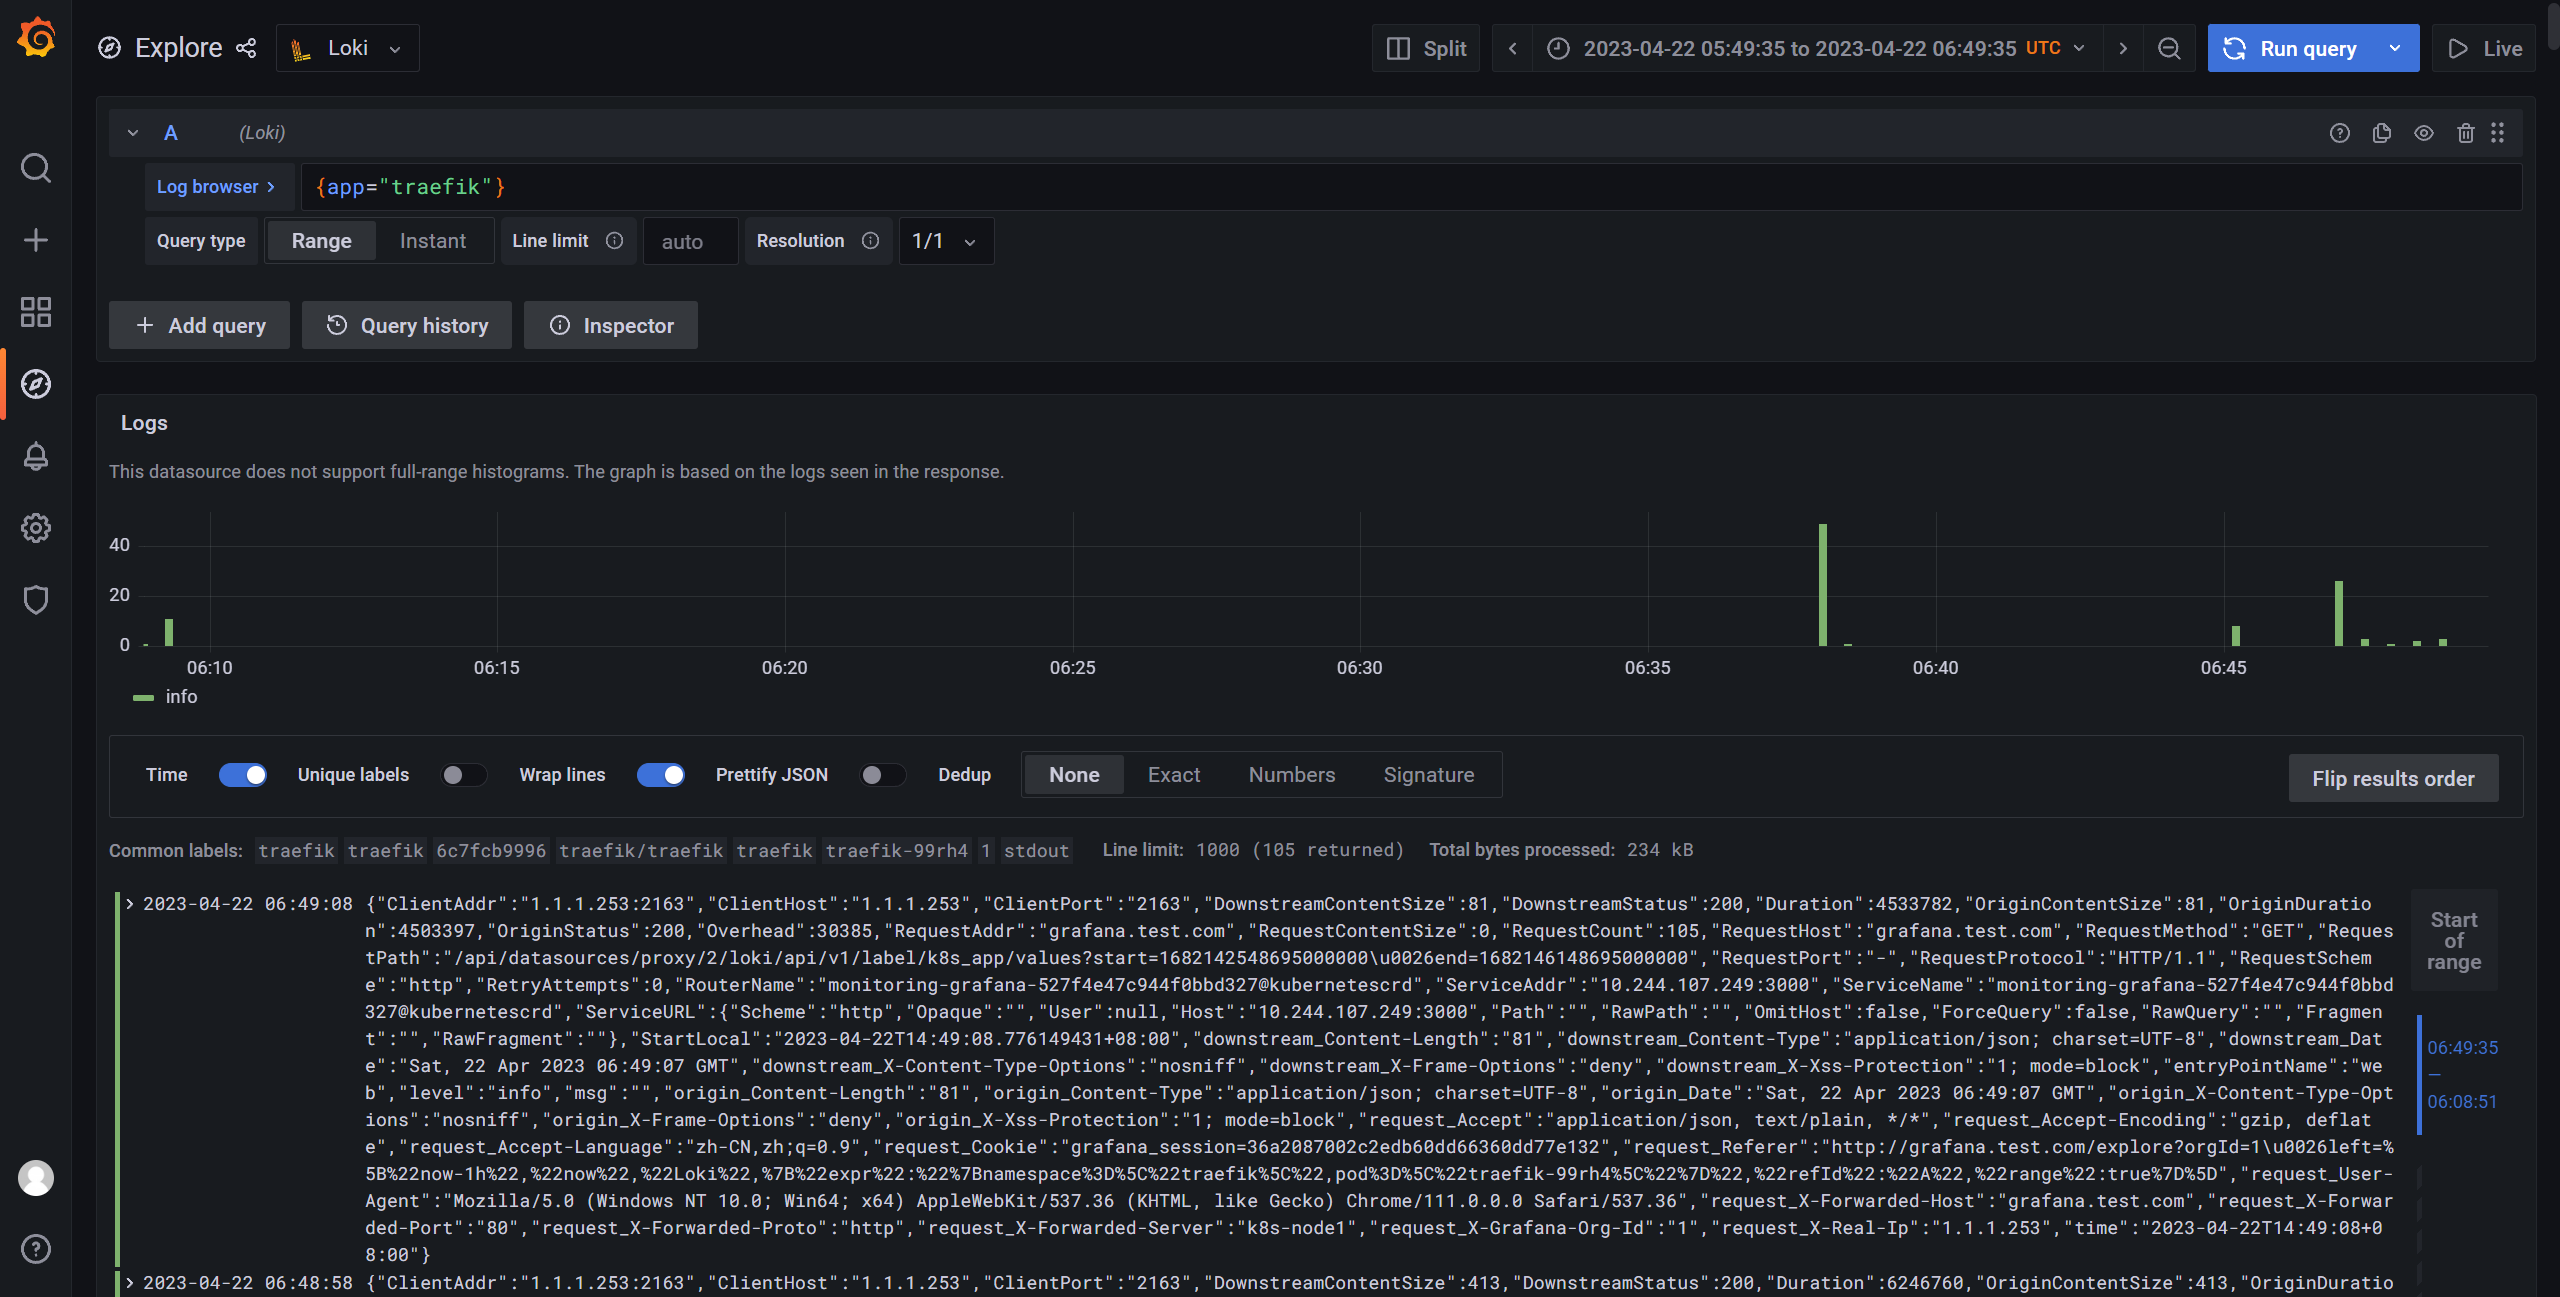Open the Loki datasource dropdown

(x=347, y=48)
